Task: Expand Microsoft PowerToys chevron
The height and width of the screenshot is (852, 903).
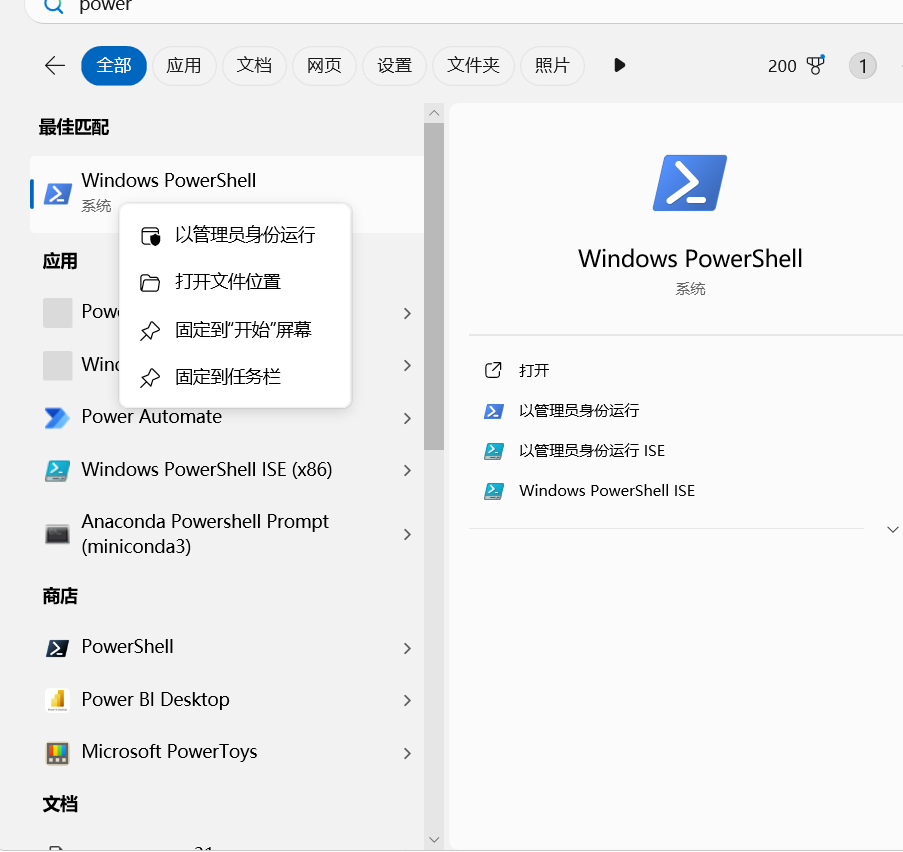Action: point(407,753)
